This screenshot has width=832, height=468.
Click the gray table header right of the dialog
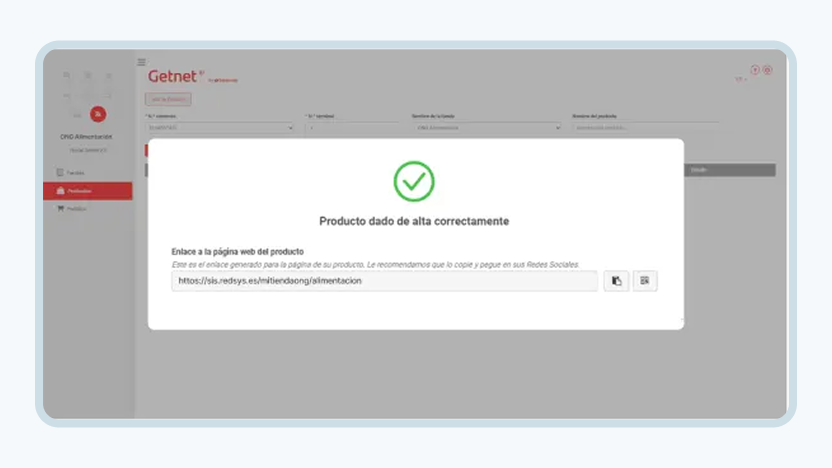pyautogui.click(x=730, y=170)
